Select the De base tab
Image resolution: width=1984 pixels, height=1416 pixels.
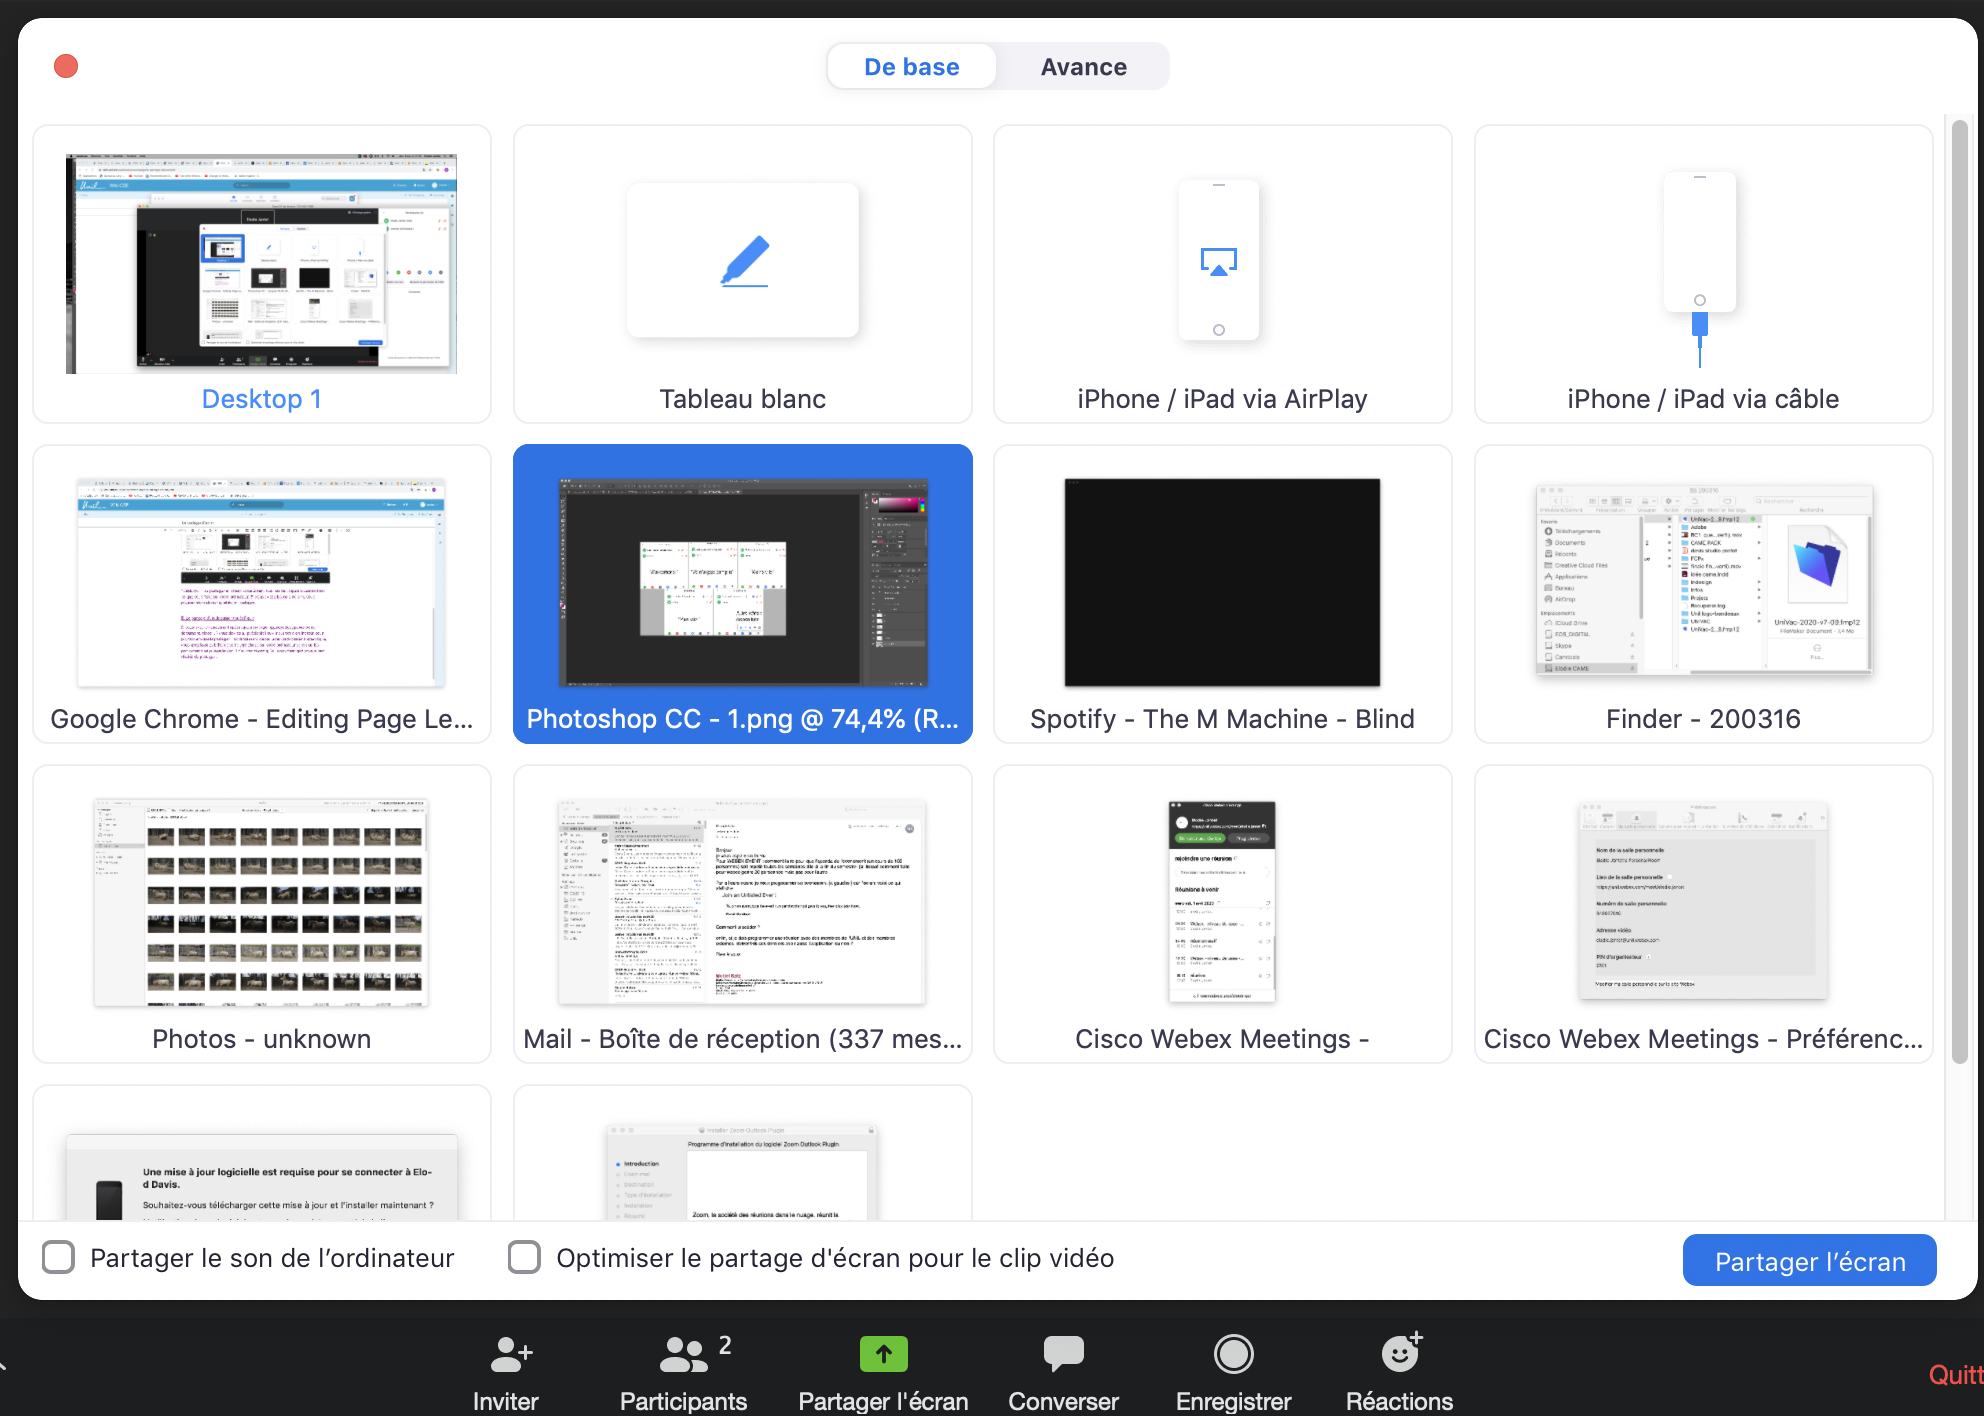tap(911, 67)
